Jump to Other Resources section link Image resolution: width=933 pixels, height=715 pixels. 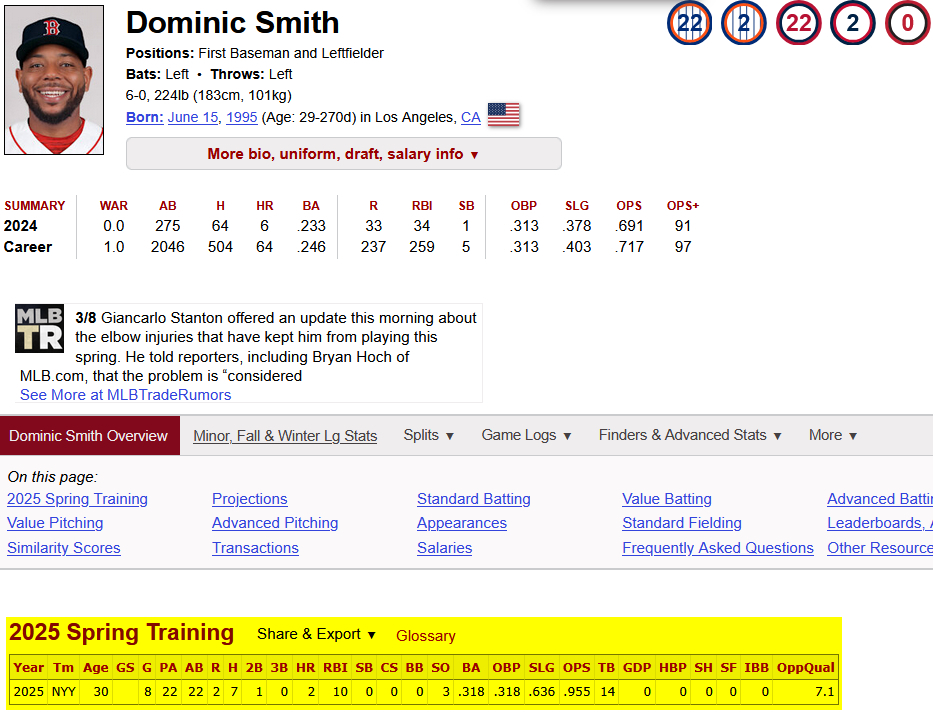click(879, 548)
